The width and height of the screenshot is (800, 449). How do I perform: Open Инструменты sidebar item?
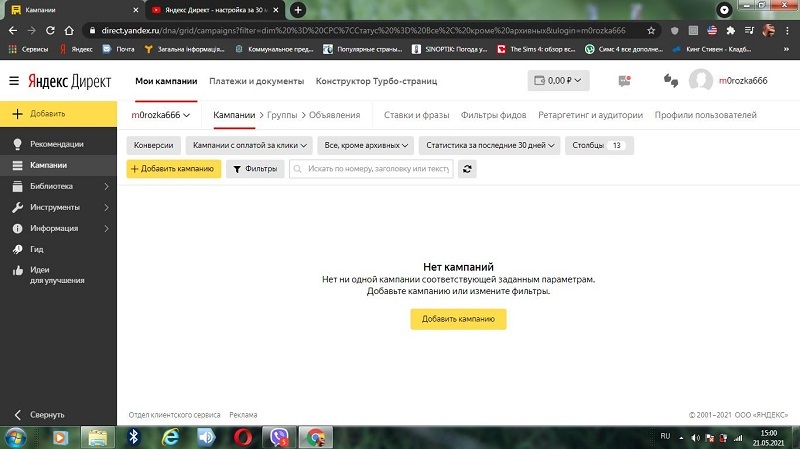(x=55, y=207)
